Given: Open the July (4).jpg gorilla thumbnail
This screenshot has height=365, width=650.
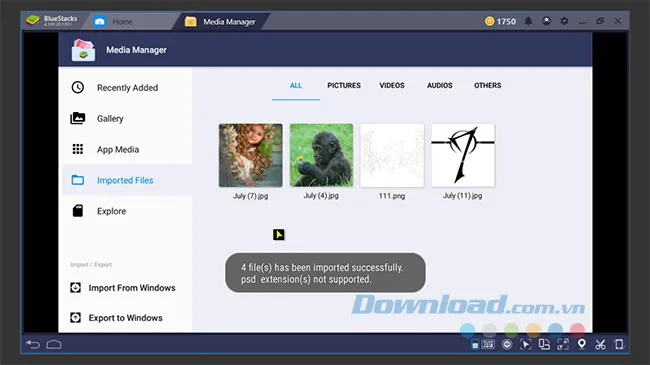Looking at the screenshot, I should pyautogui.click(x=321, y=155).
